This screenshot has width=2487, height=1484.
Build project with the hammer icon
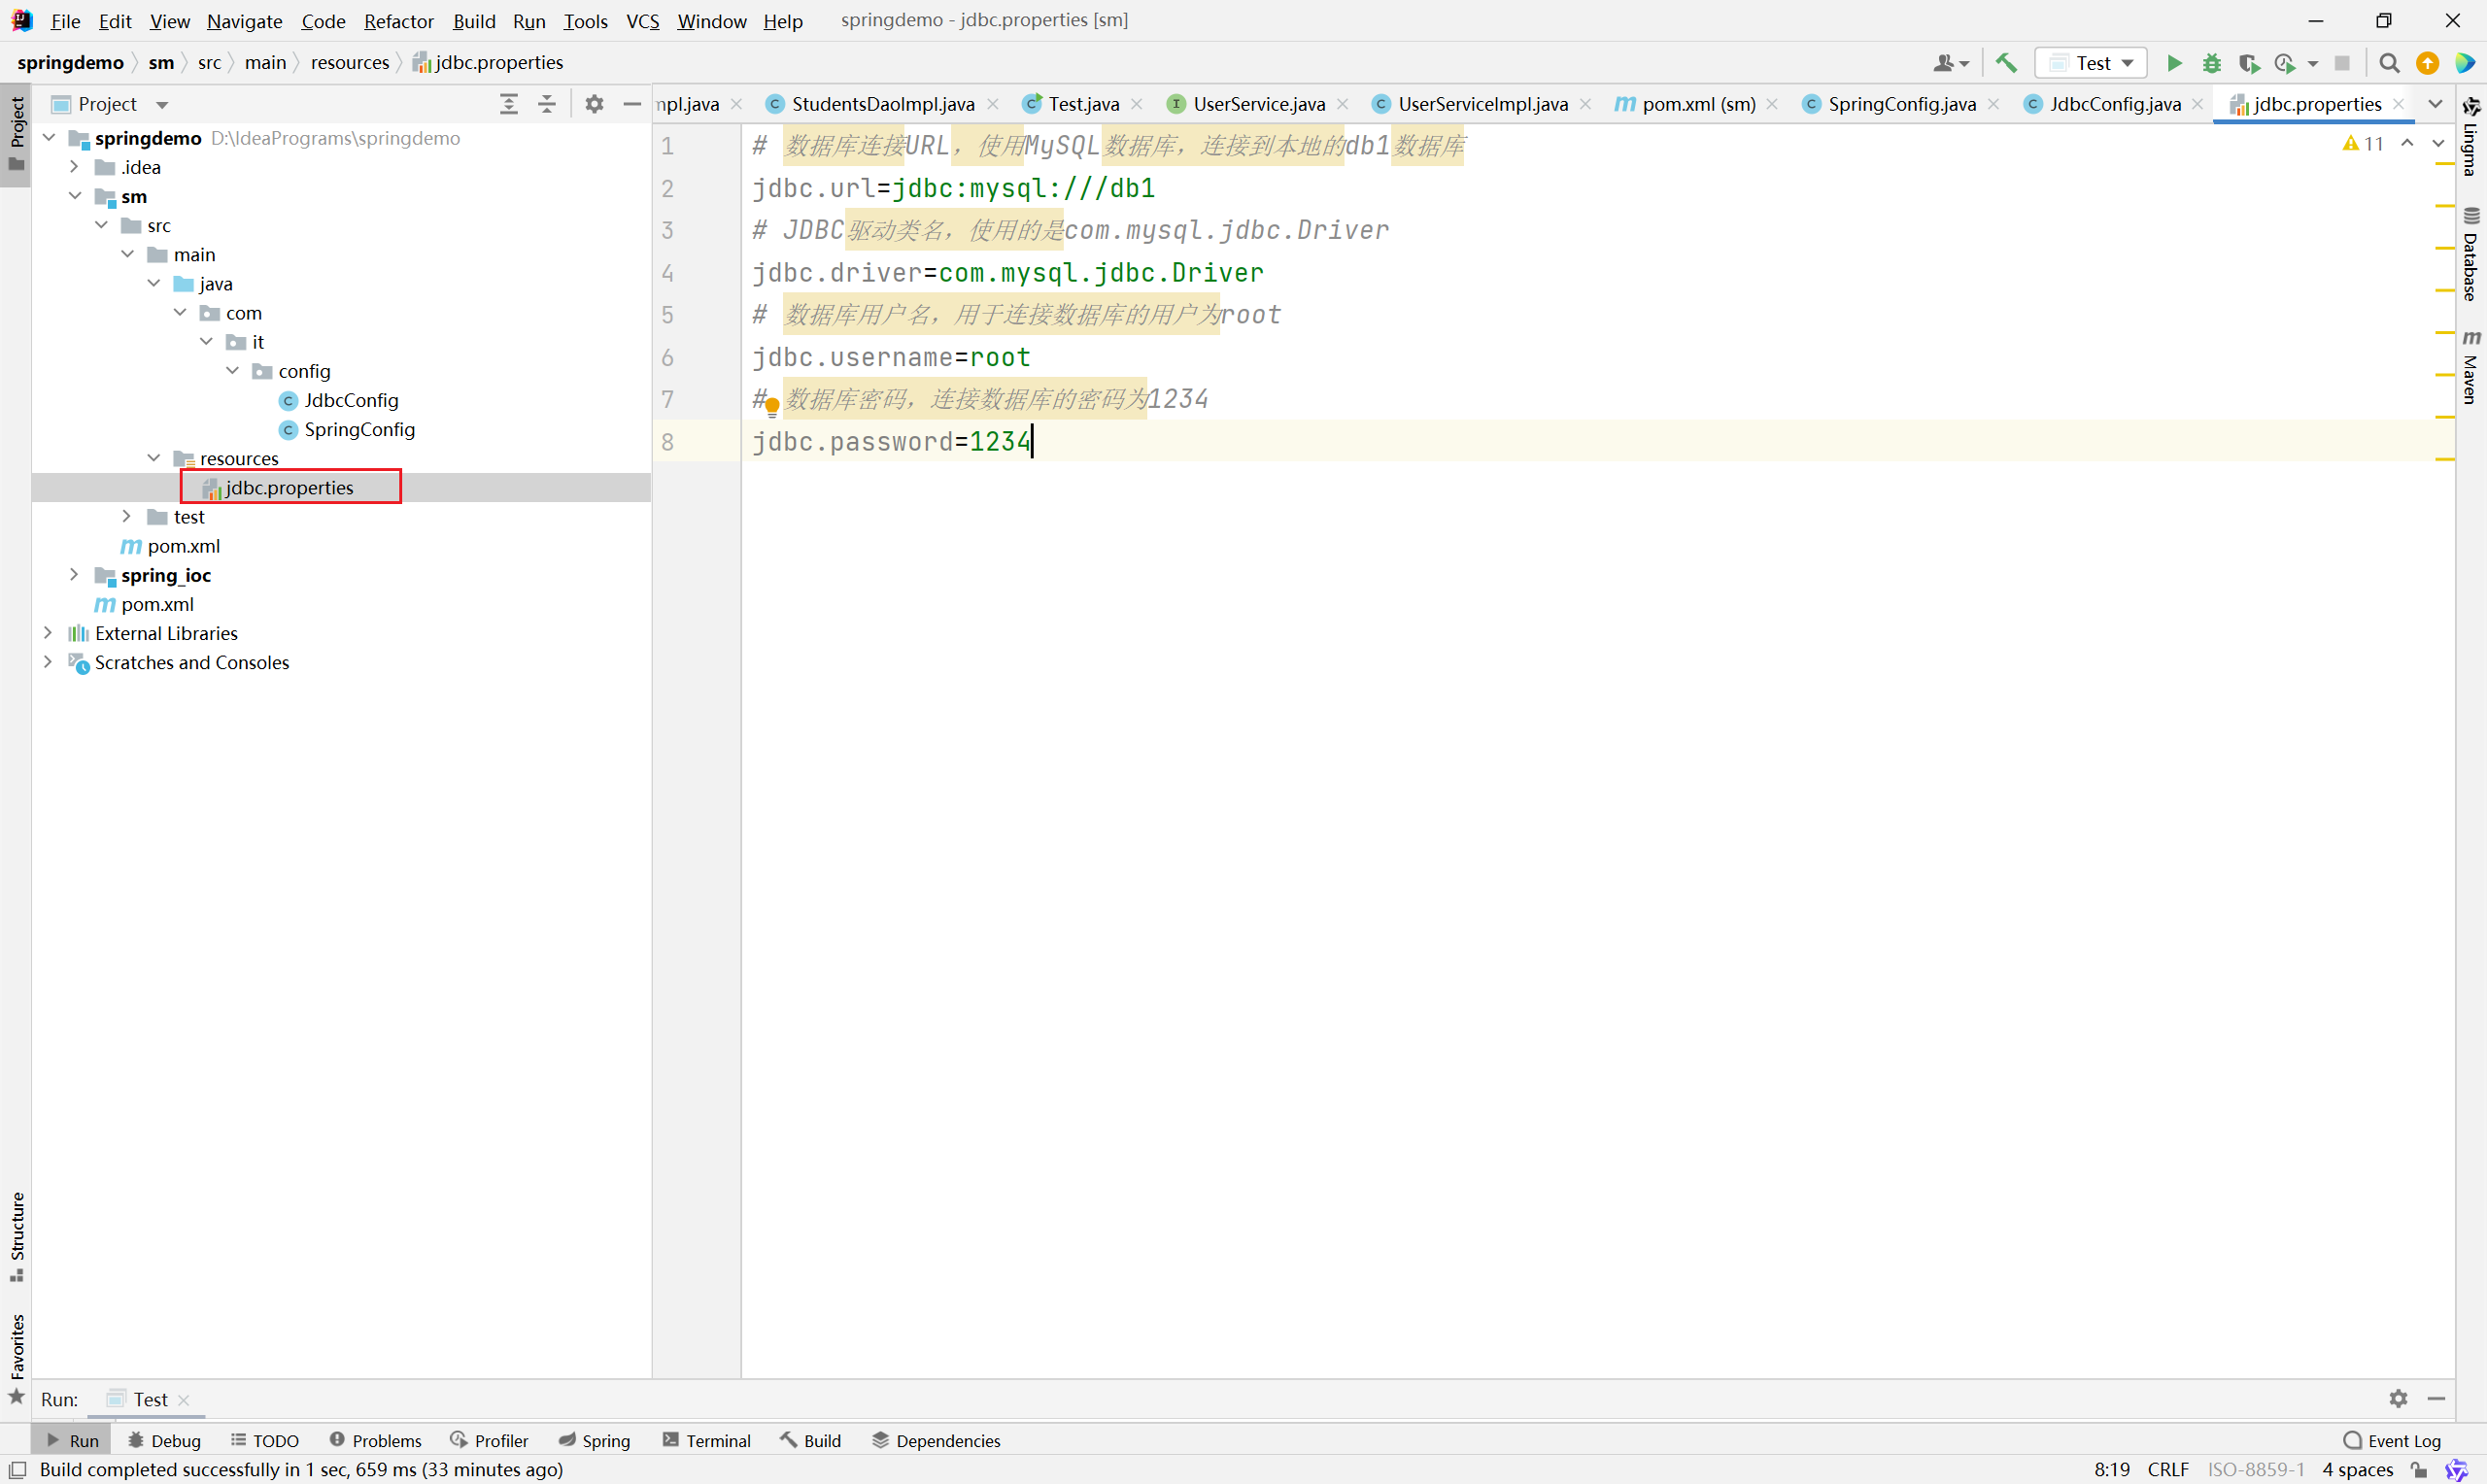pyautogui.click(x=2006, y=63)
